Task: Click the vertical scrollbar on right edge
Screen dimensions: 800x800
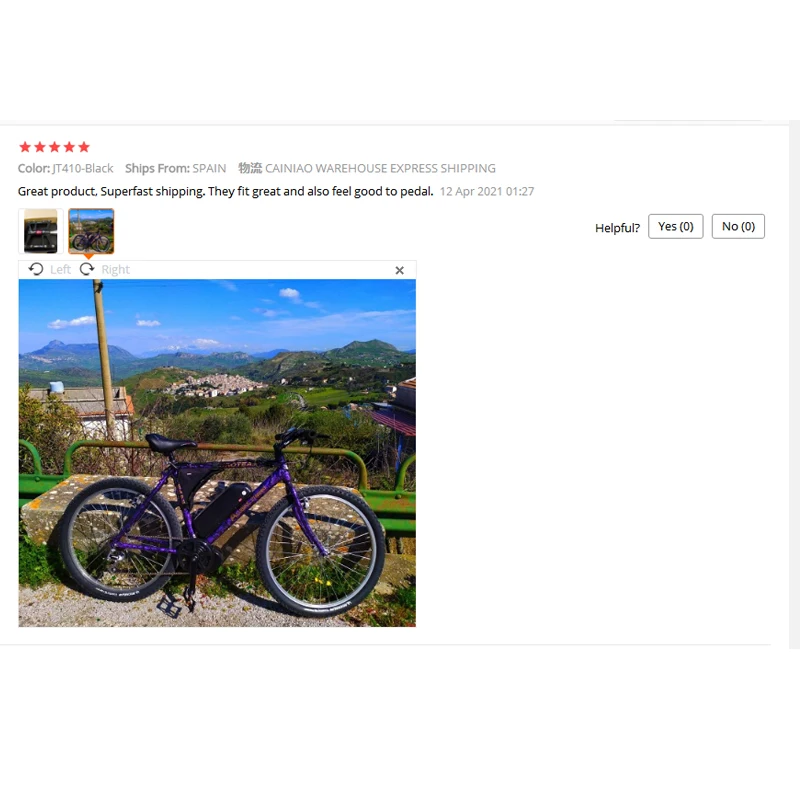Action: pos(794,385)
